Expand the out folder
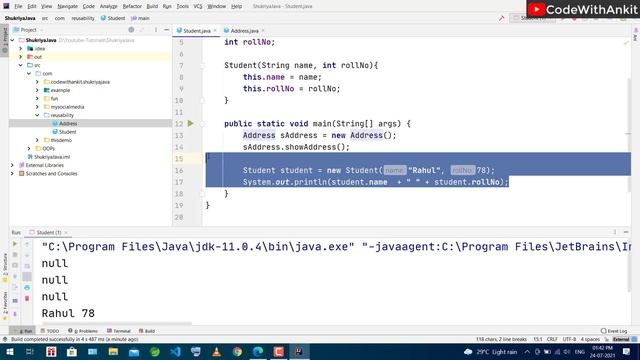The image size is (640, 360). coord(21,57)
